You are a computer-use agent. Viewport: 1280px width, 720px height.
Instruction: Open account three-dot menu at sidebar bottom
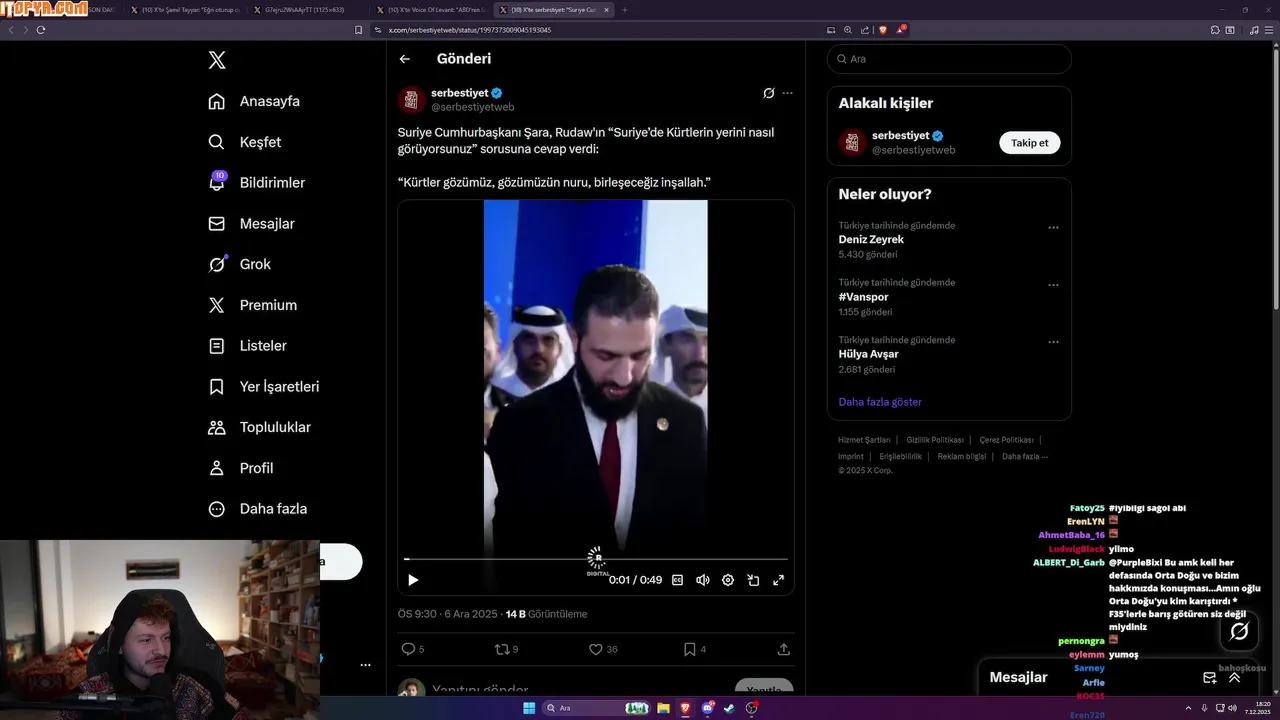365,665
